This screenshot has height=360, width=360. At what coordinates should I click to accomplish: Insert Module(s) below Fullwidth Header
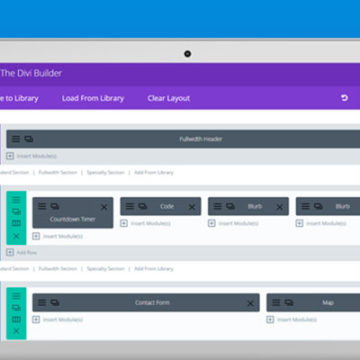click(x=32, y=156)
